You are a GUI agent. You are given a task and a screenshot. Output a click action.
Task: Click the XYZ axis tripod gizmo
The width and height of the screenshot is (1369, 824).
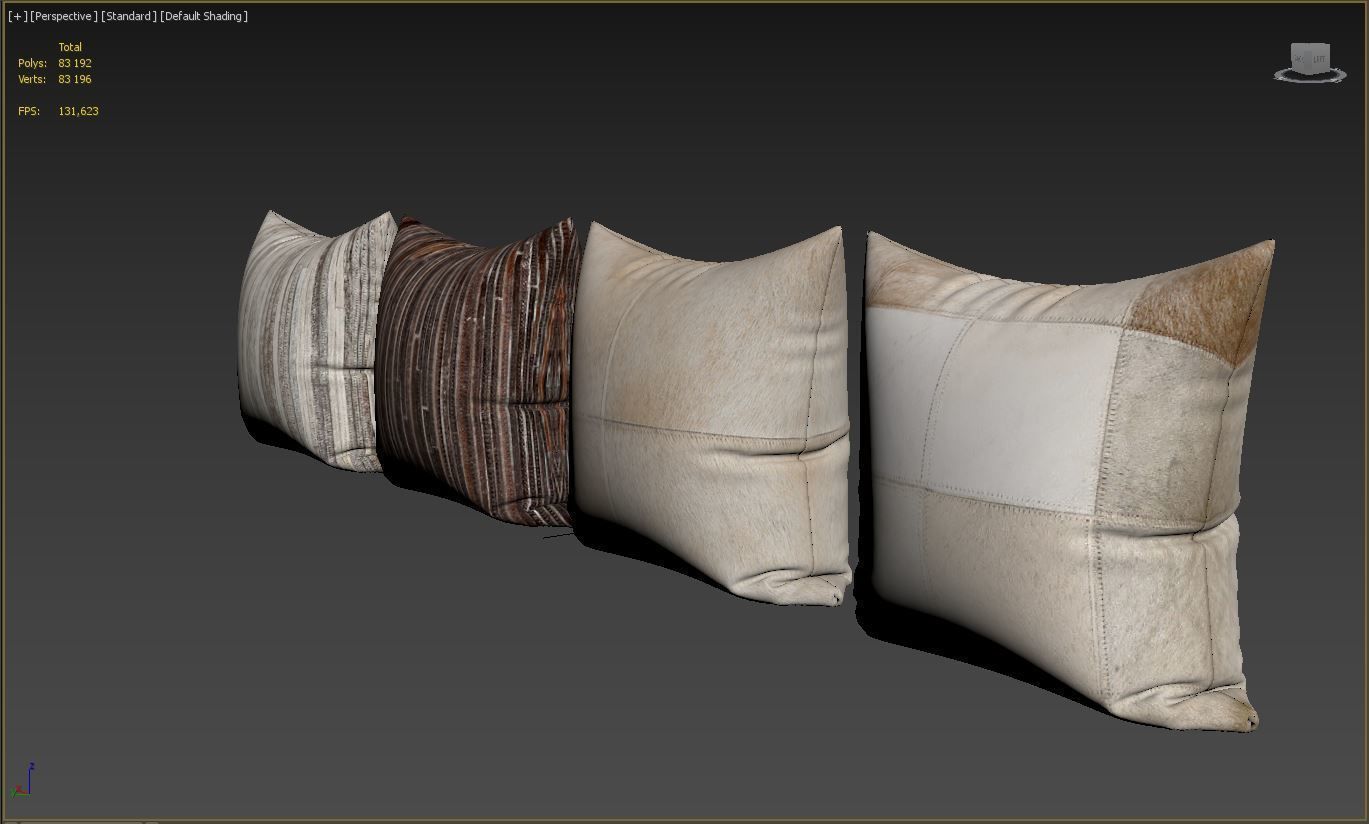click(22, 780)
